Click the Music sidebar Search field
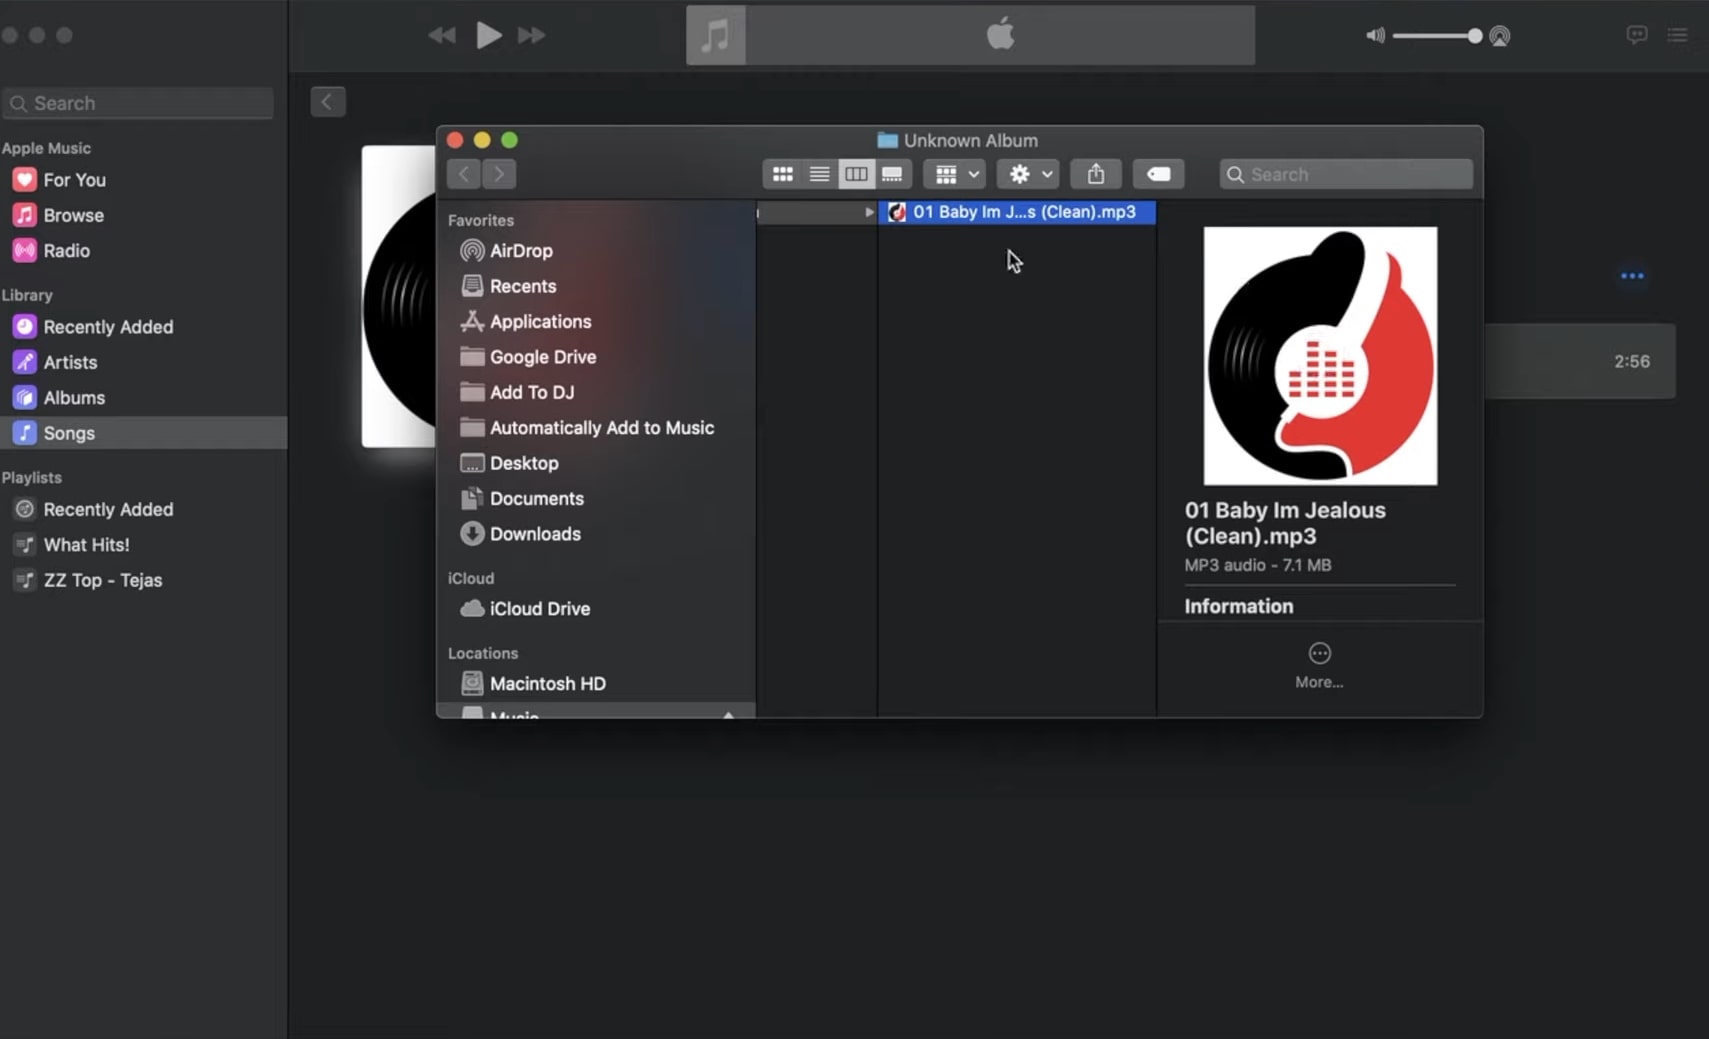 138,103
